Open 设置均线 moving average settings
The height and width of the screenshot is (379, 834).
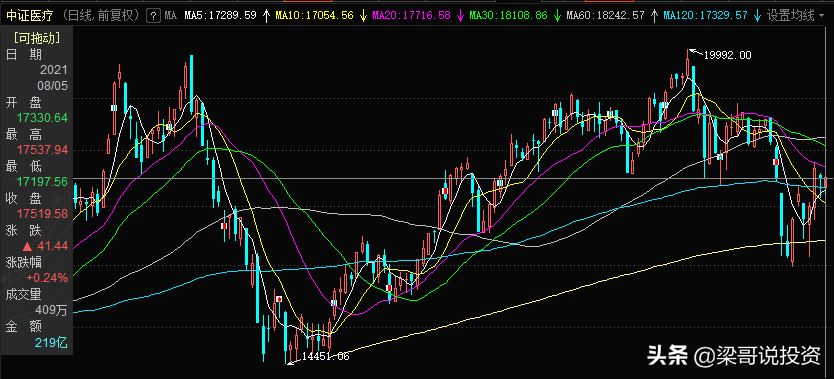click(790, 15)
